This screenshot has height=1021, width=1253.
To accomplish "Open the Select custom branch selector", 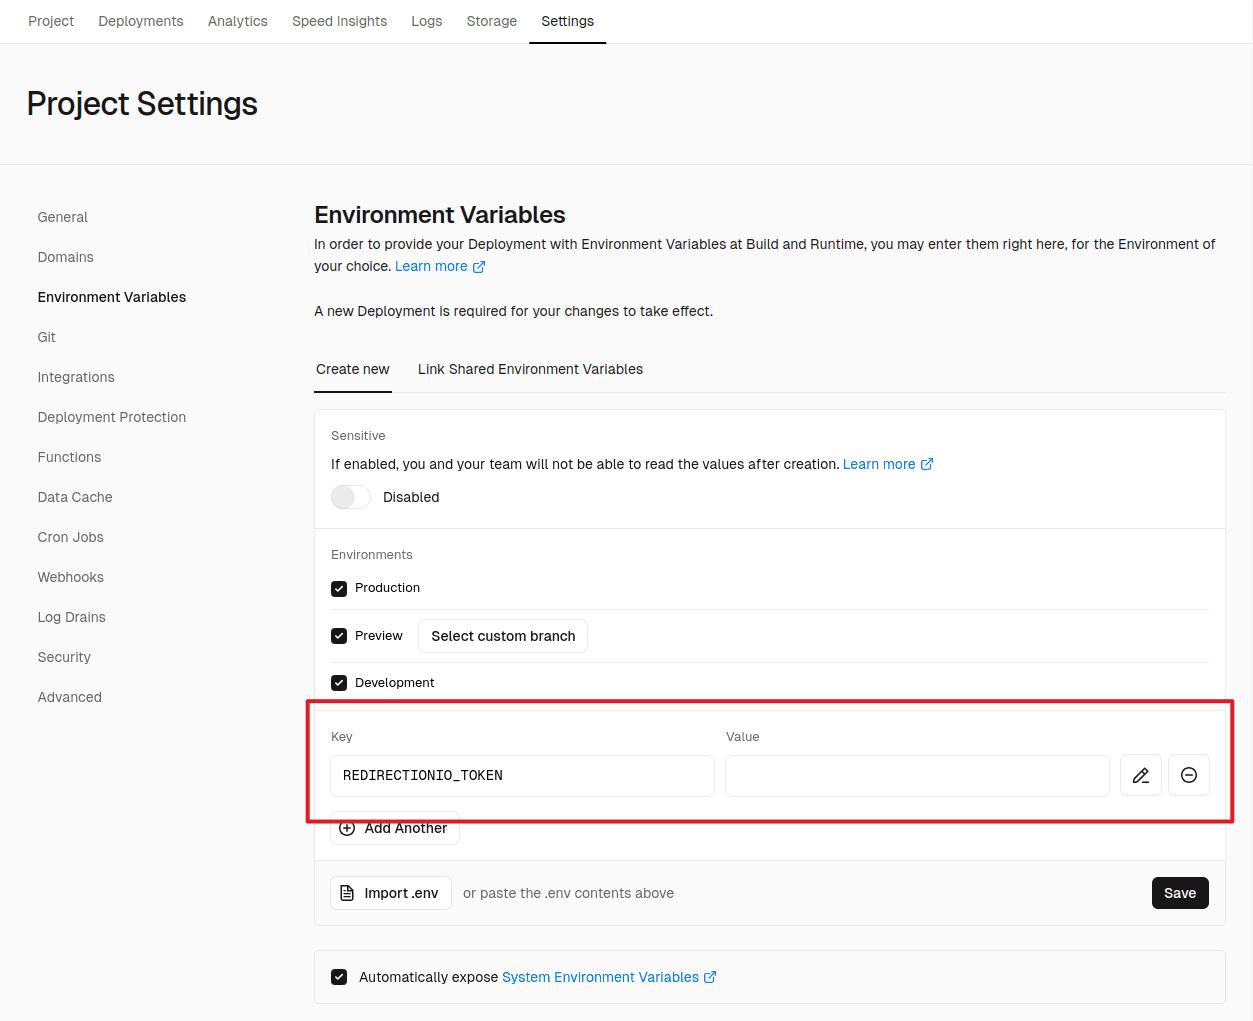I will 503,636.
